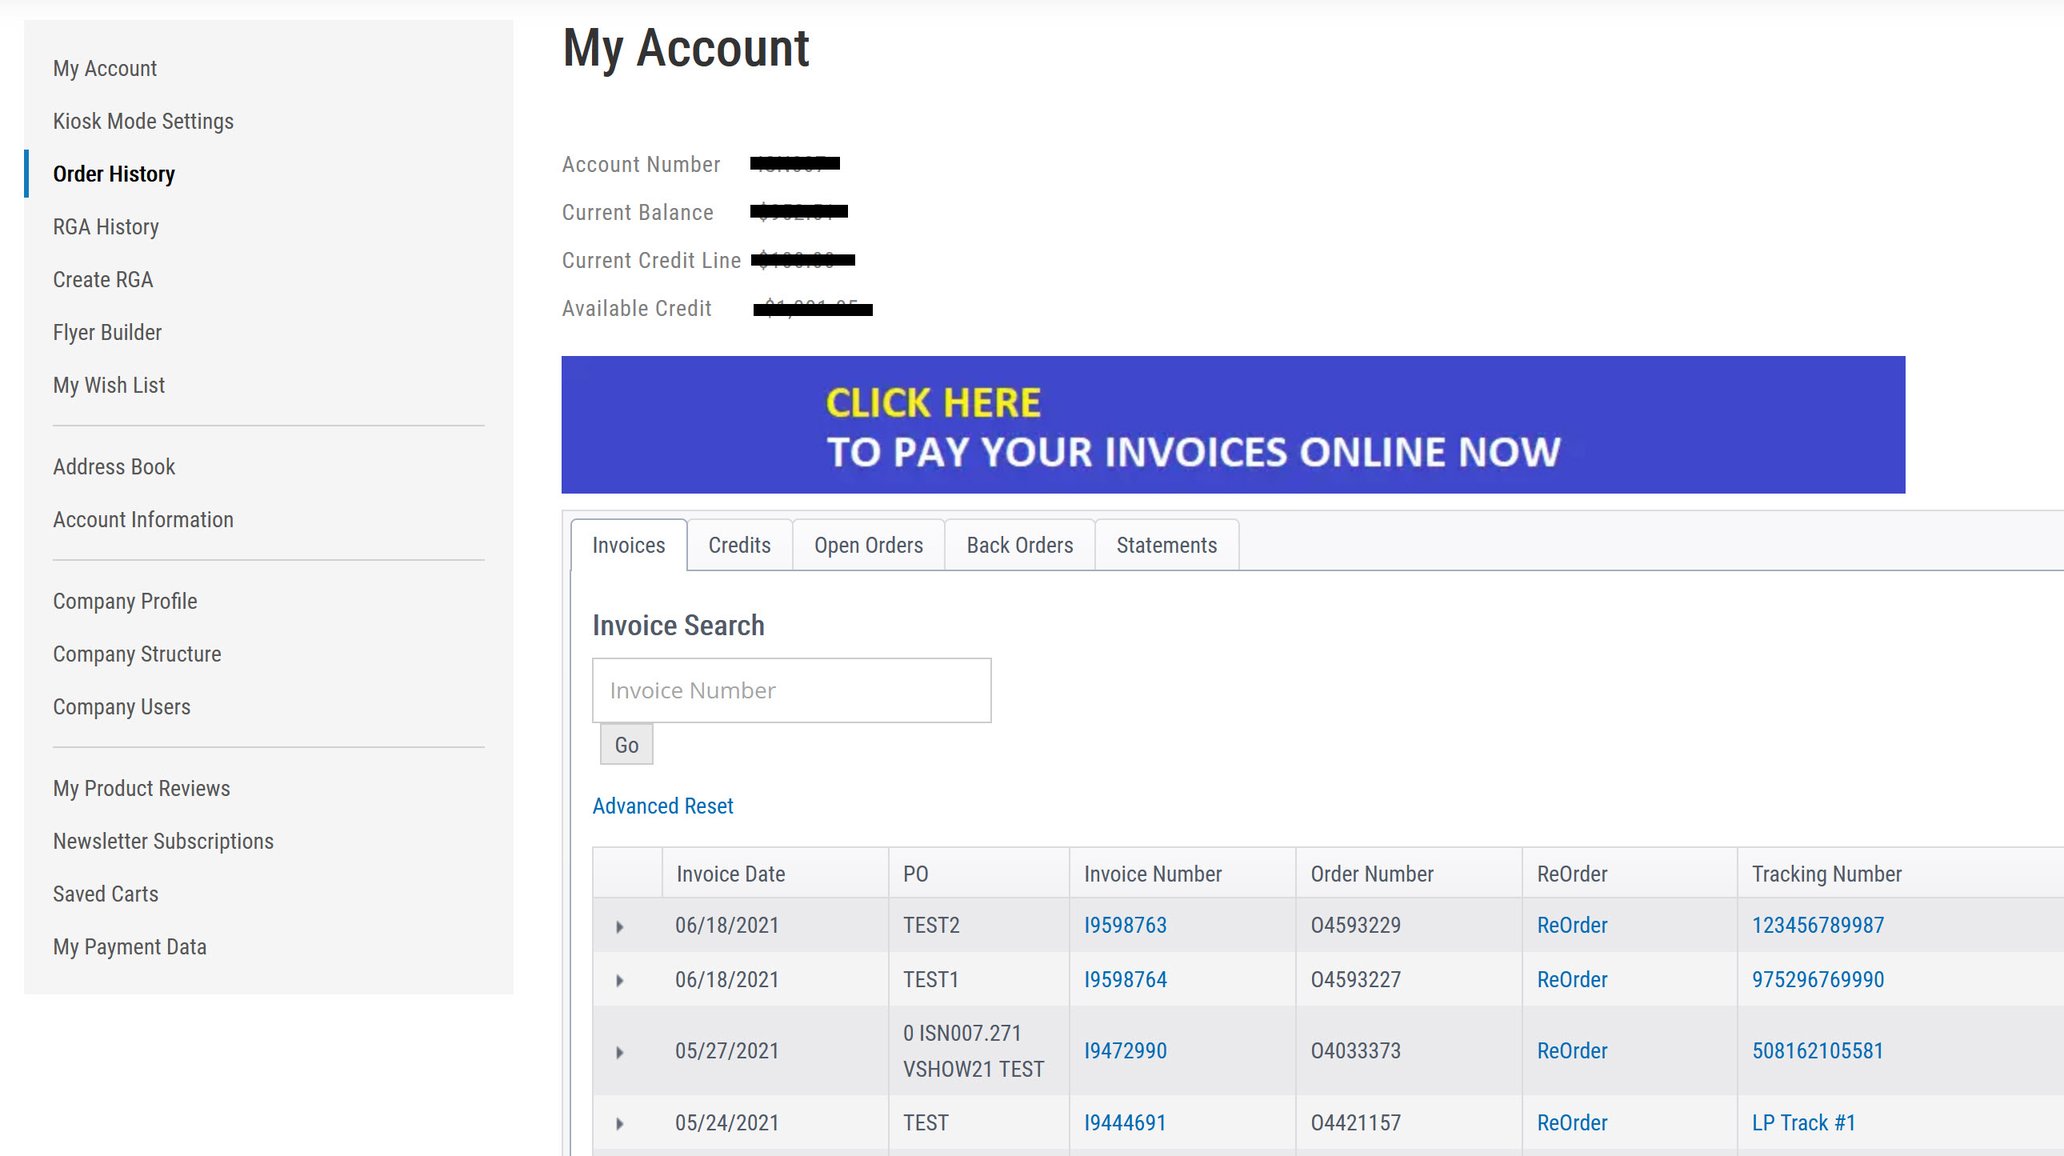The image size is (2064, 1156).
Task: ReOrder items from invoice I9444691
Action: point(1571,1122)
